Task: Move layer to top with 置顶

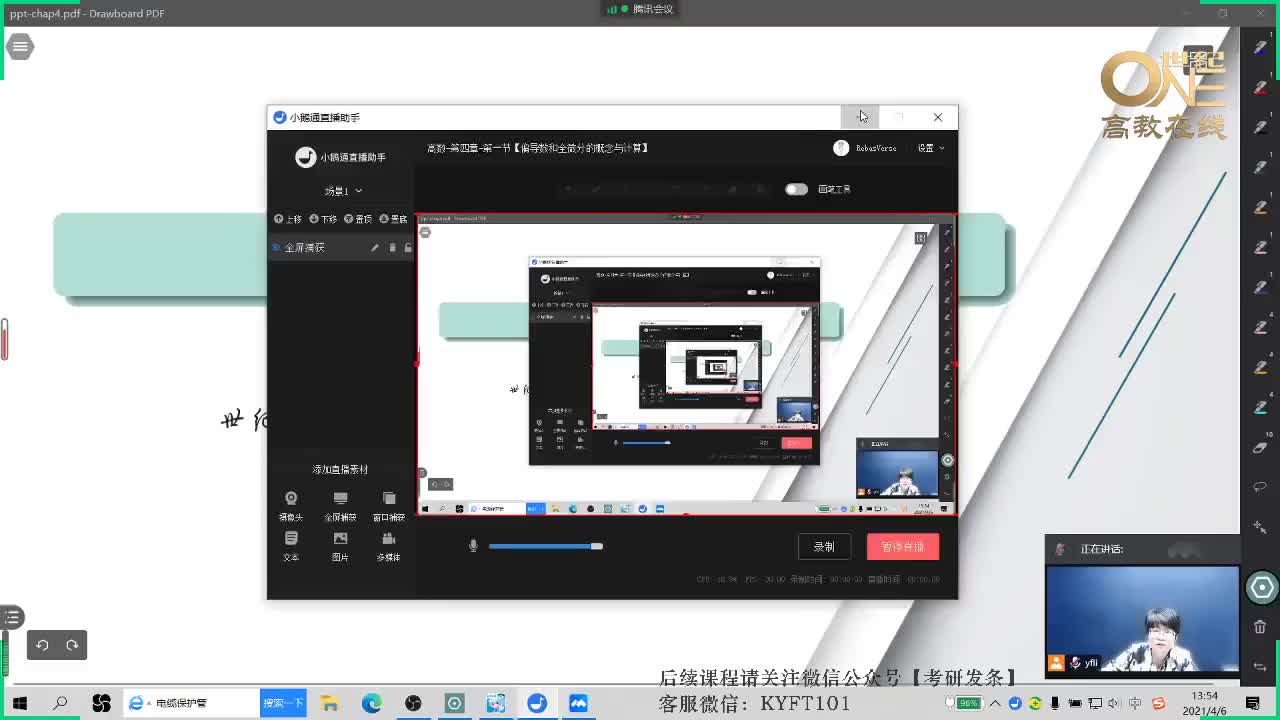Action: [358, 219]
